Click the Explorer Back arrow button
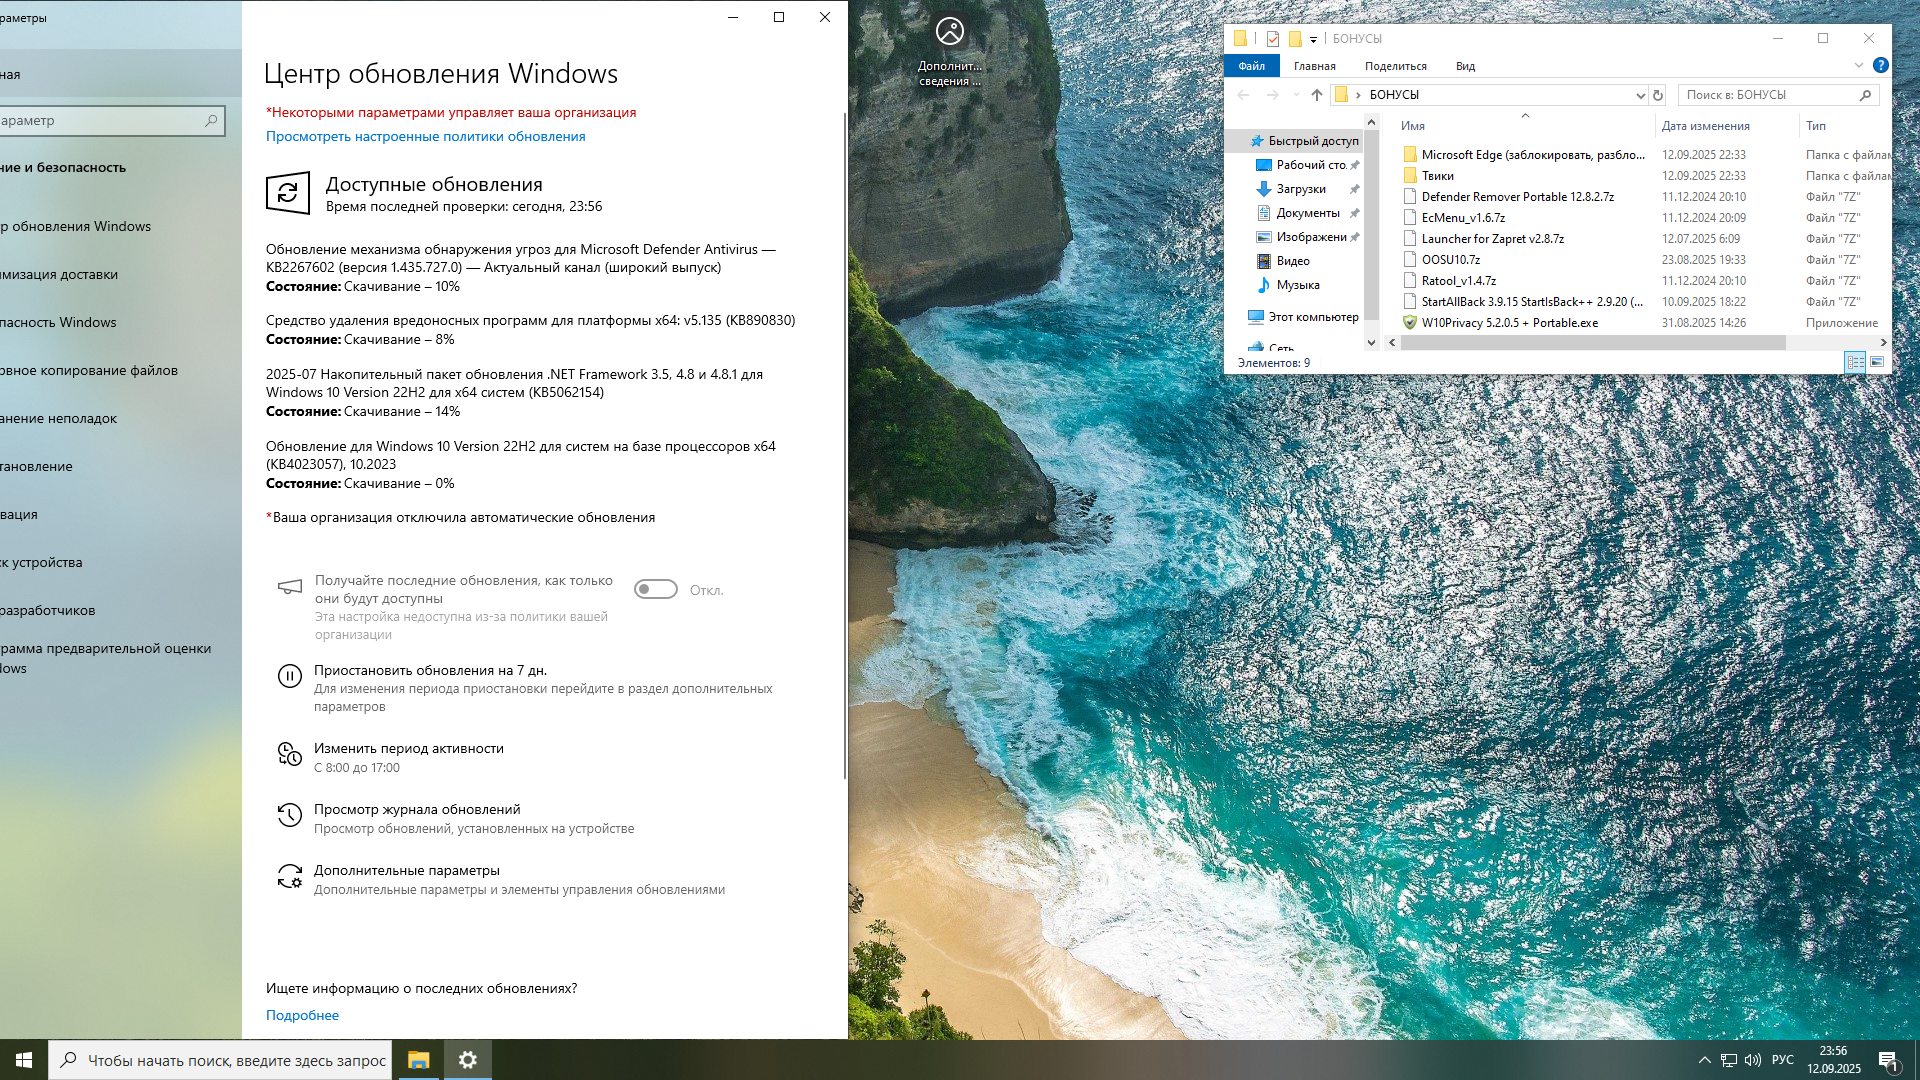1920x1080 pixels. point(1243,95)
